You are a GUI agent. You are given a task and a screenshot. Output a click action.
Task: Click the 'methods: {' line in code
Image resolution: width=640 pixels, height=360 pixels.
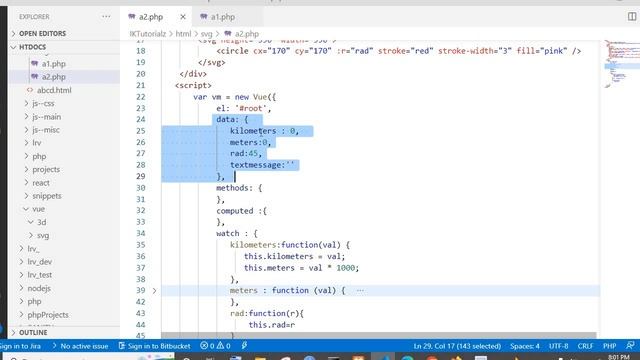click(x=239, y=188)
